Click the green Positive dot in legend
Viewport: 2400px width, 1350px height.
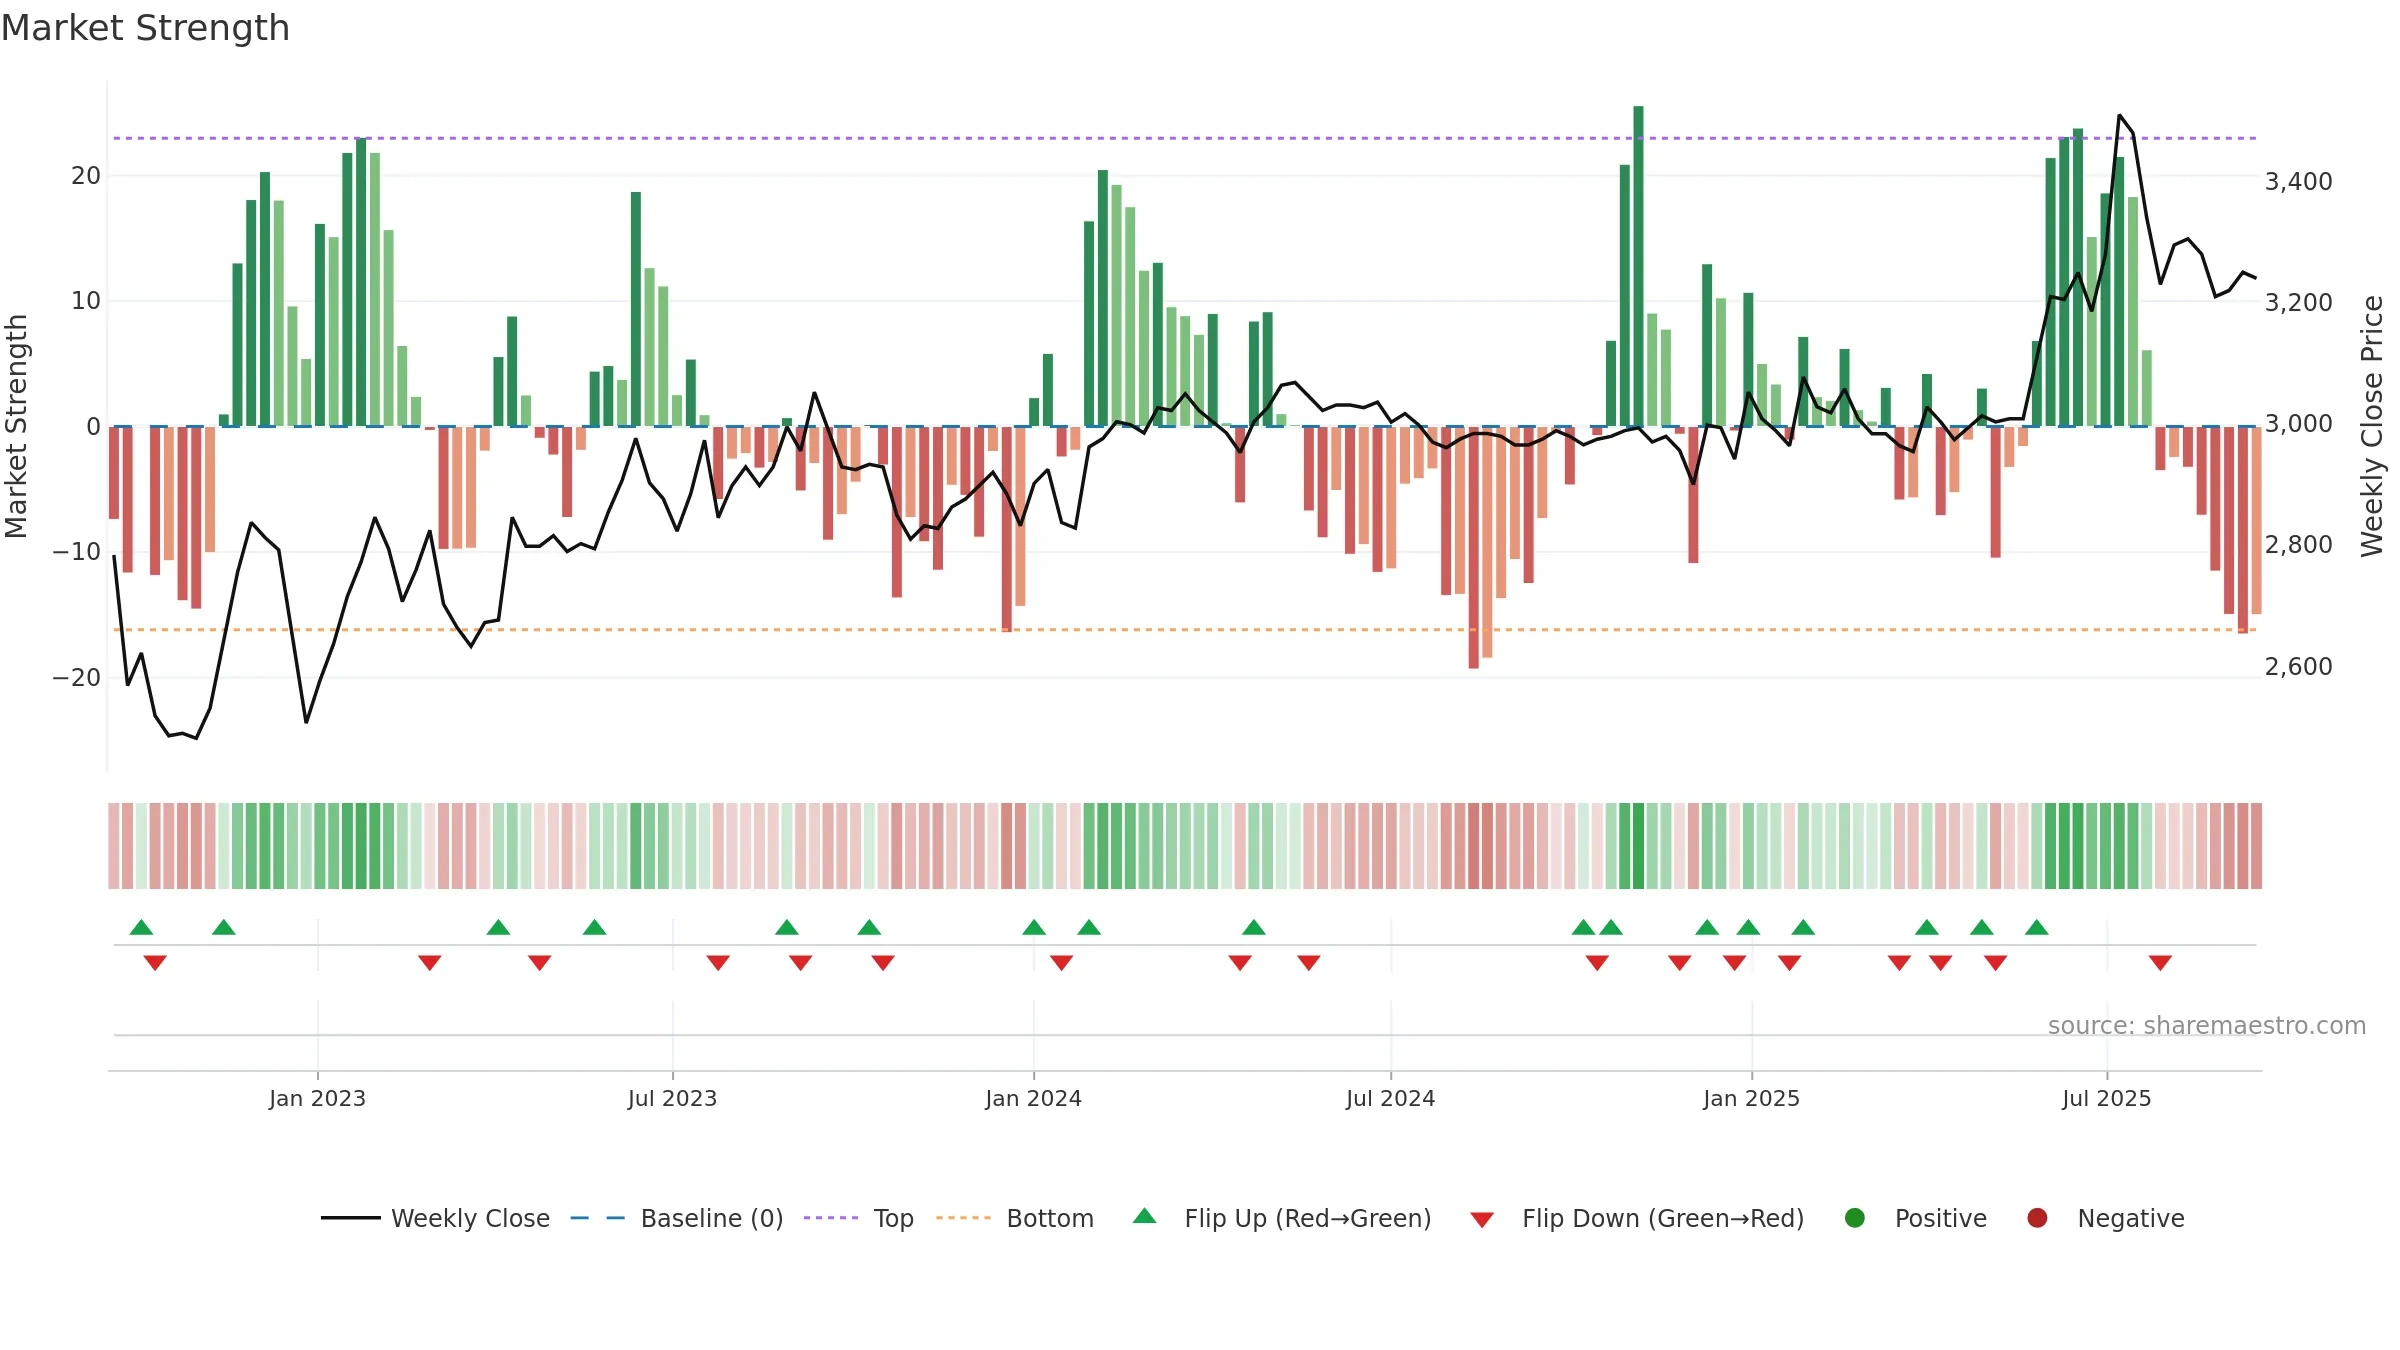click(x=1855, y=1218)
